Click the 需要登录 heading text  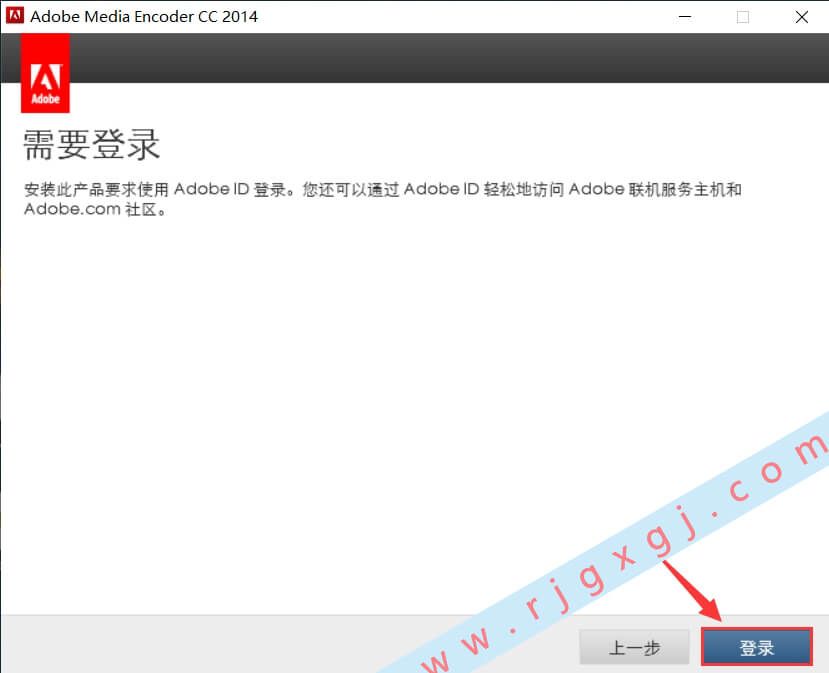(91, 144)
